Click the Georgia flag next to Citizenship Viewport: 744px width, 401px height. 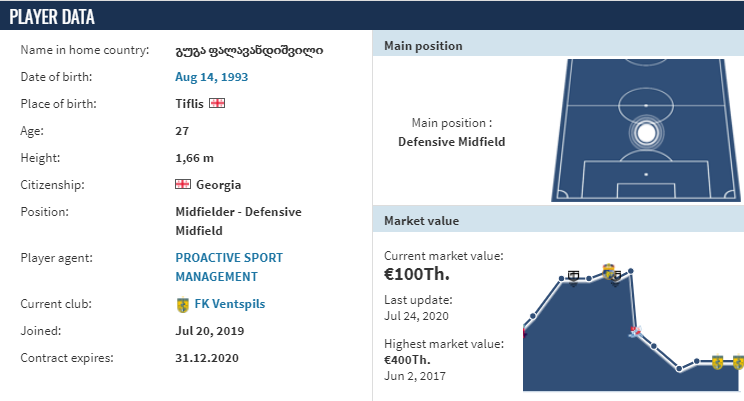click(183, 184)
